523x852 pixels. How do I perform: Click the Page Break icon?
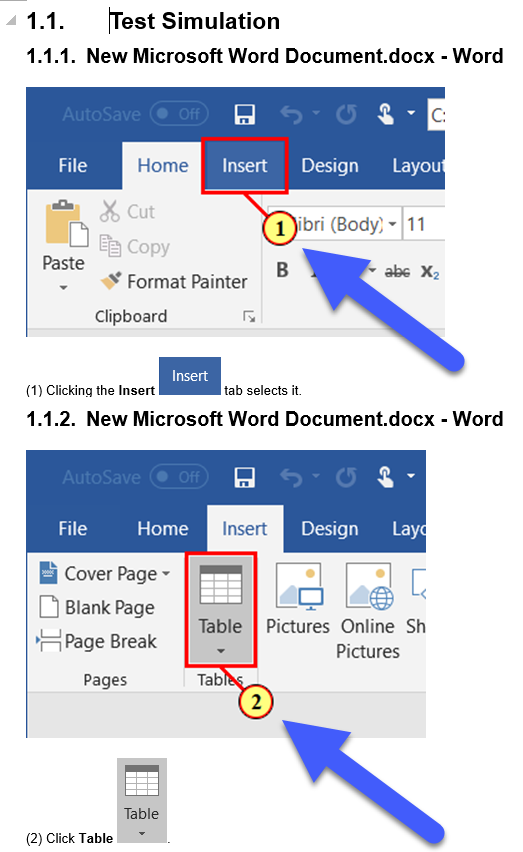[48, 640]
